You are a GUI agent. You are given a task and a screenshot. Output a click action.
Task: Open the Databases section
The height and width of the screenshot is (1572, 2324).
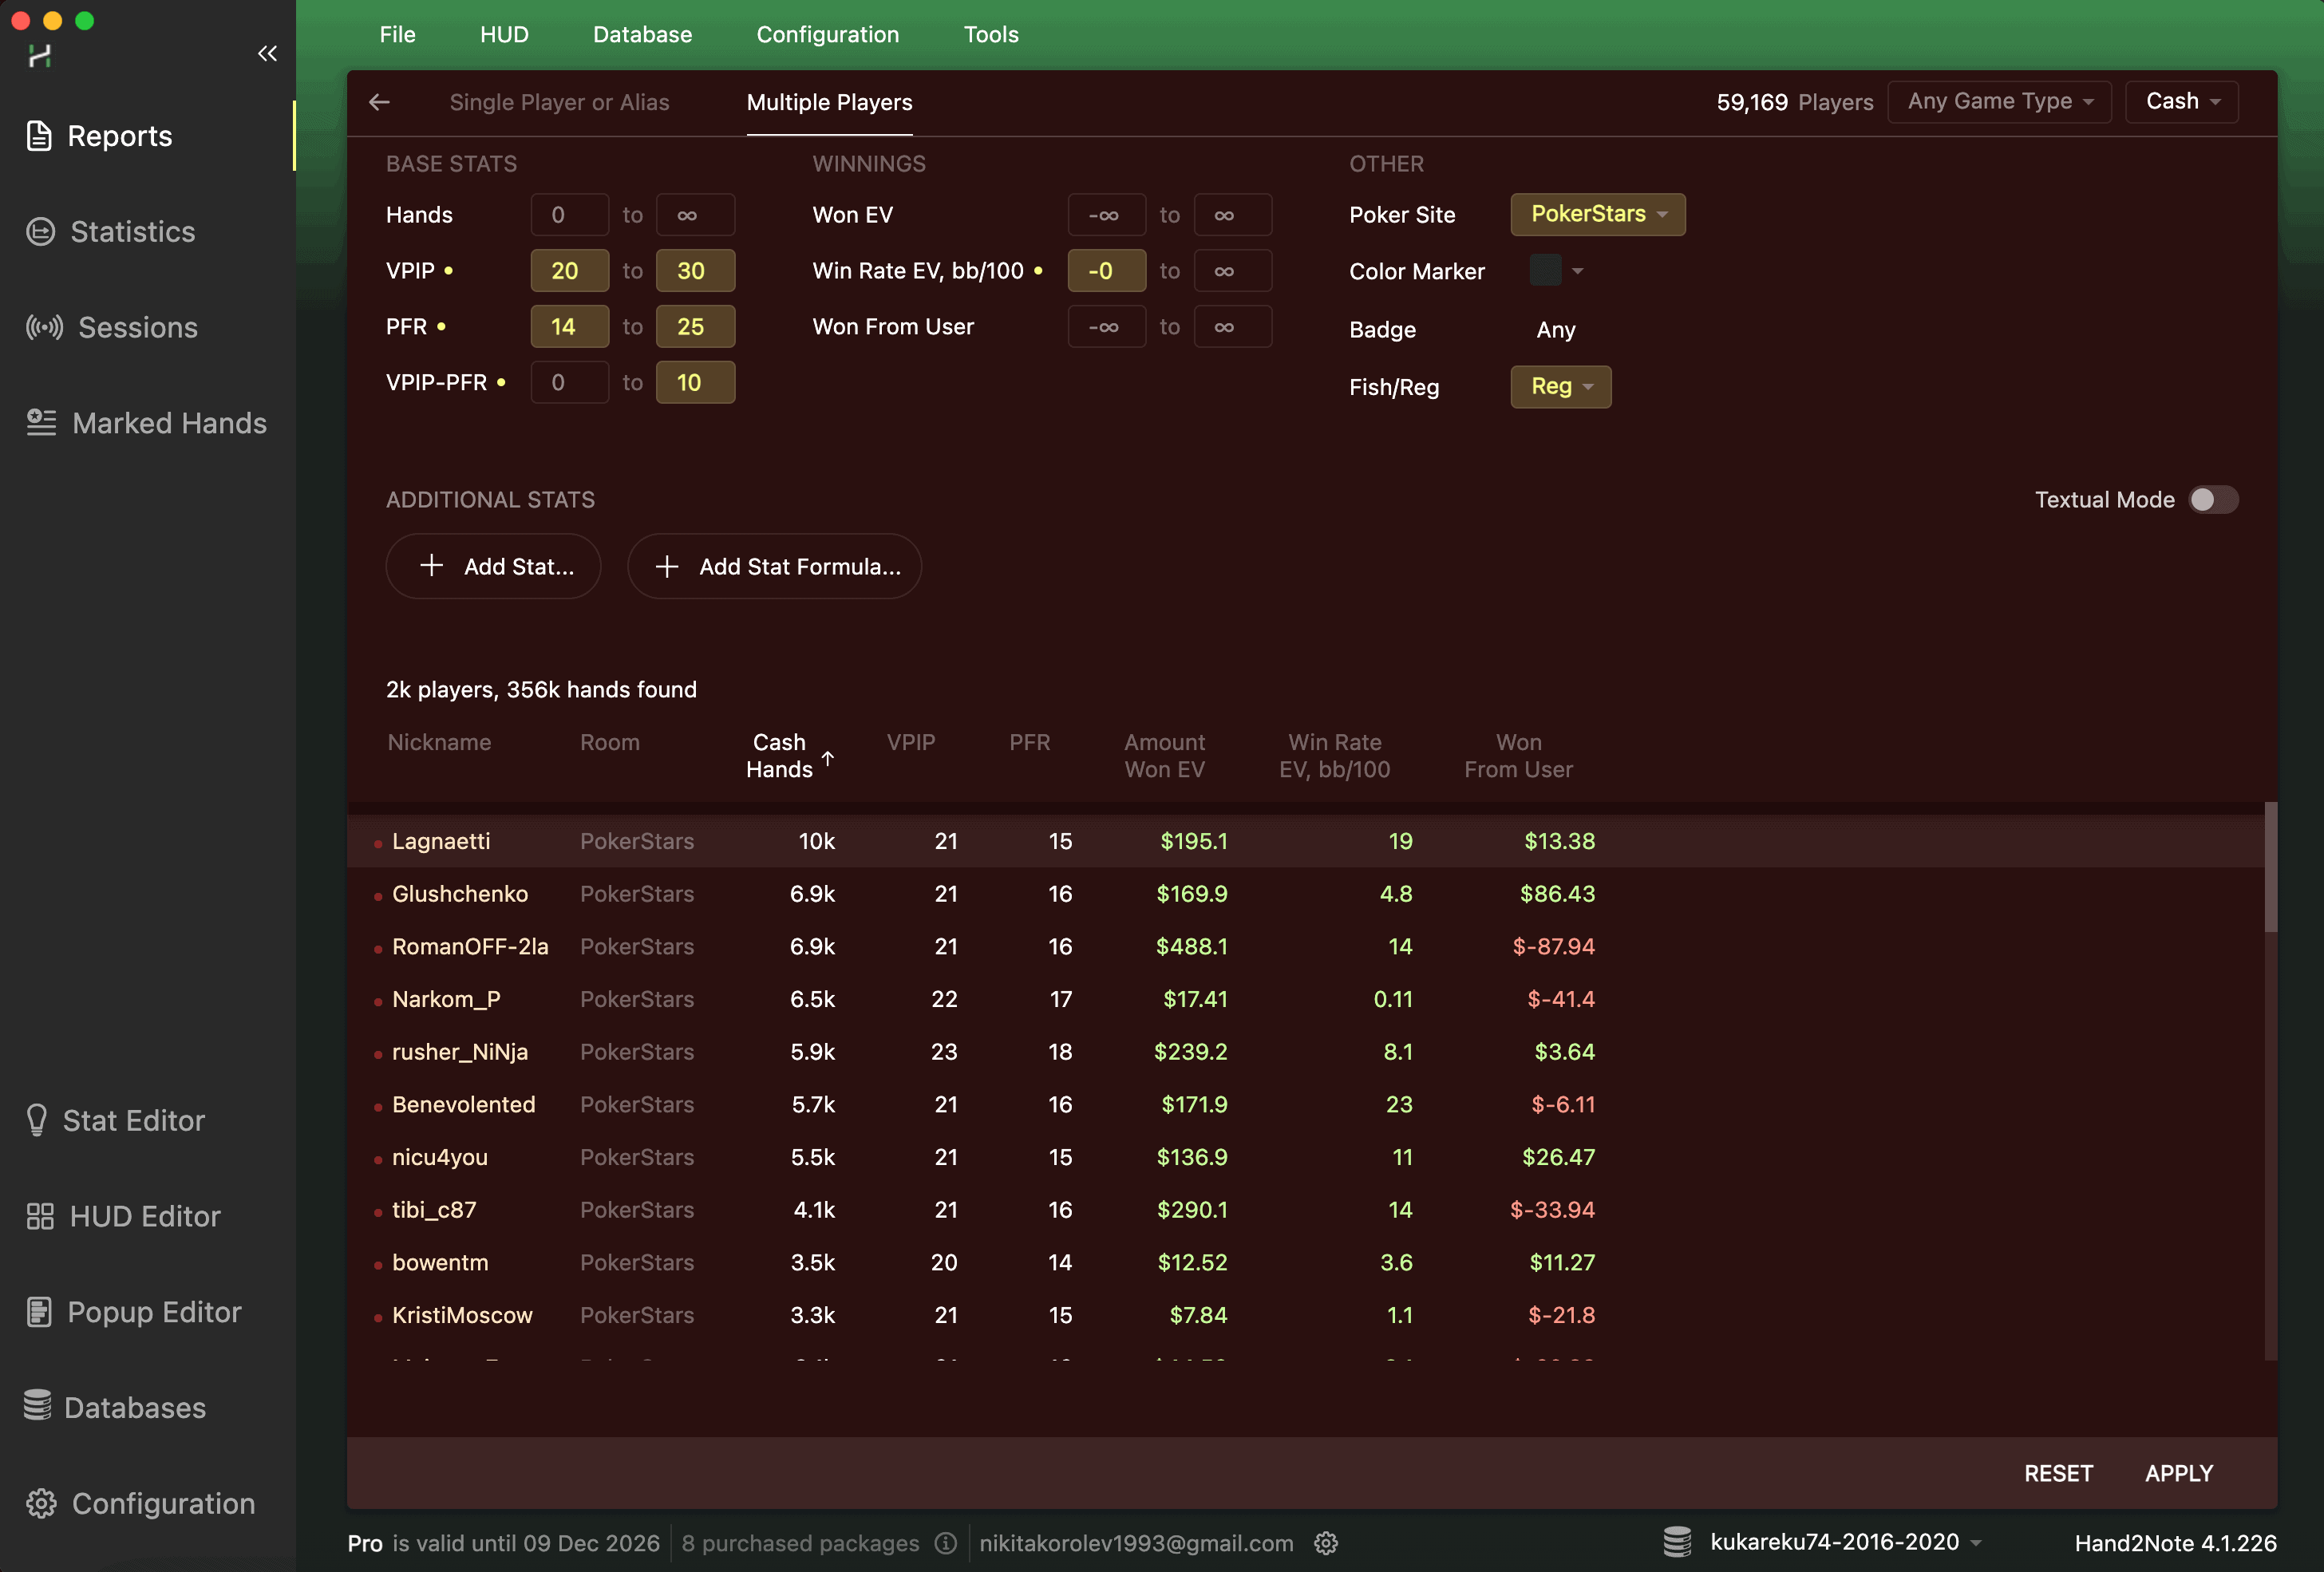coord(133,1407)
